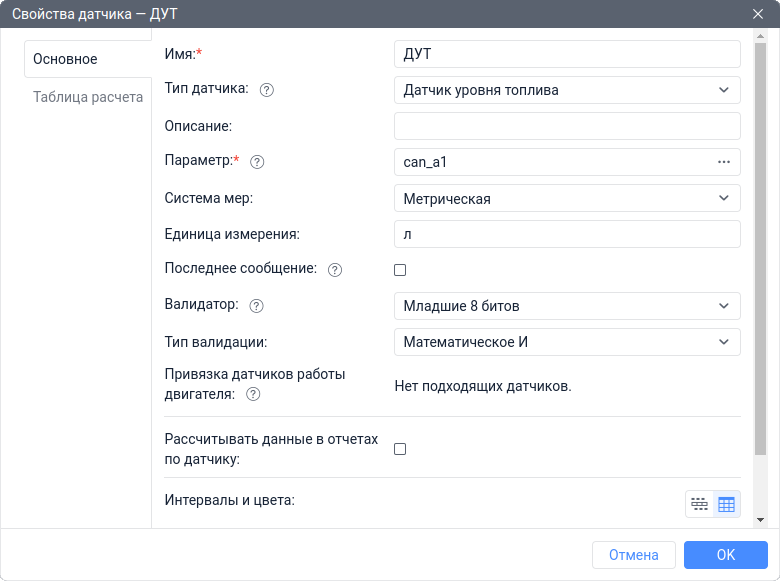Viewport: 780px width, 581px height.
Task: Click scrollbar down arrow in dialog
Action: pos(761,520)
